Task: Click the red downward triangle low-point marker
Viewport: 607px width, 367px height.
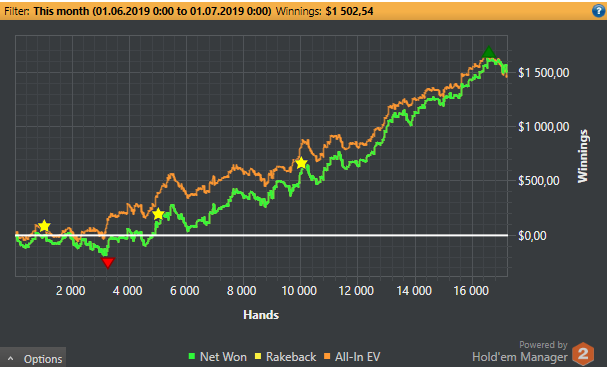Action: [x=108, y=263]
